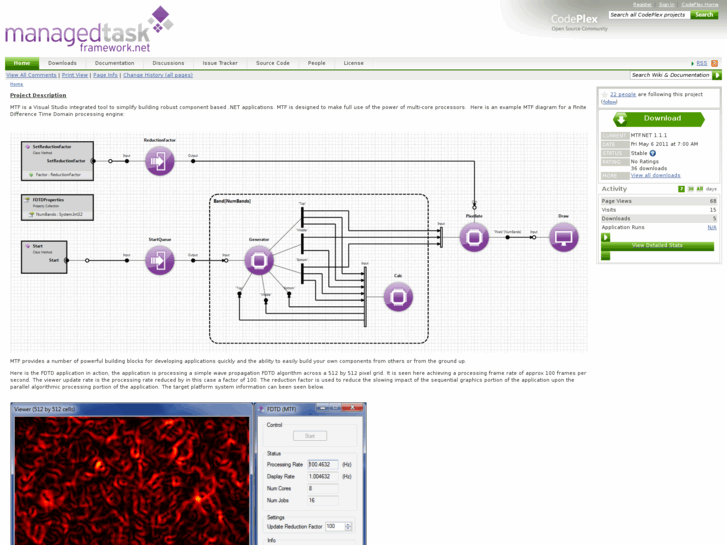
Task: Click the Calc node icon in diagram
Action: click(x=398, y=296)
